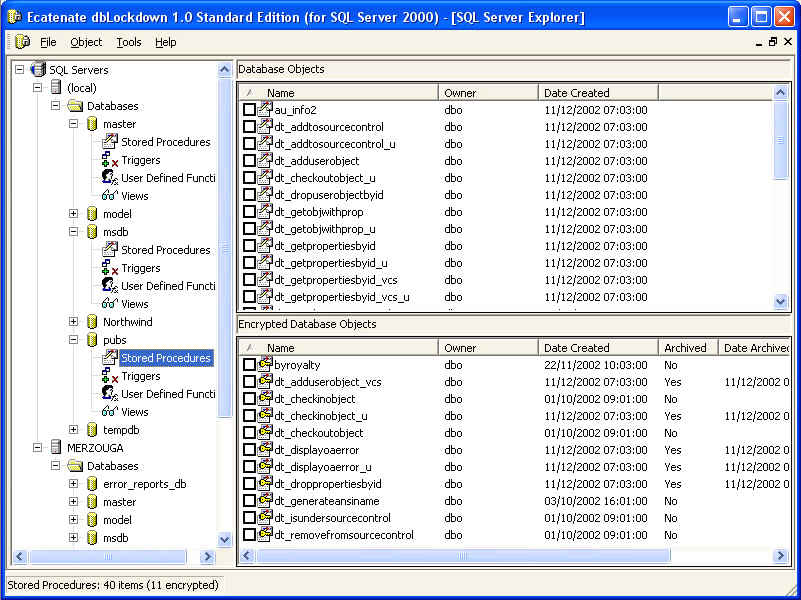Tick the dt_displayoaerror checkbox
This screenshot has width=801, height=600.
(249, 450)
